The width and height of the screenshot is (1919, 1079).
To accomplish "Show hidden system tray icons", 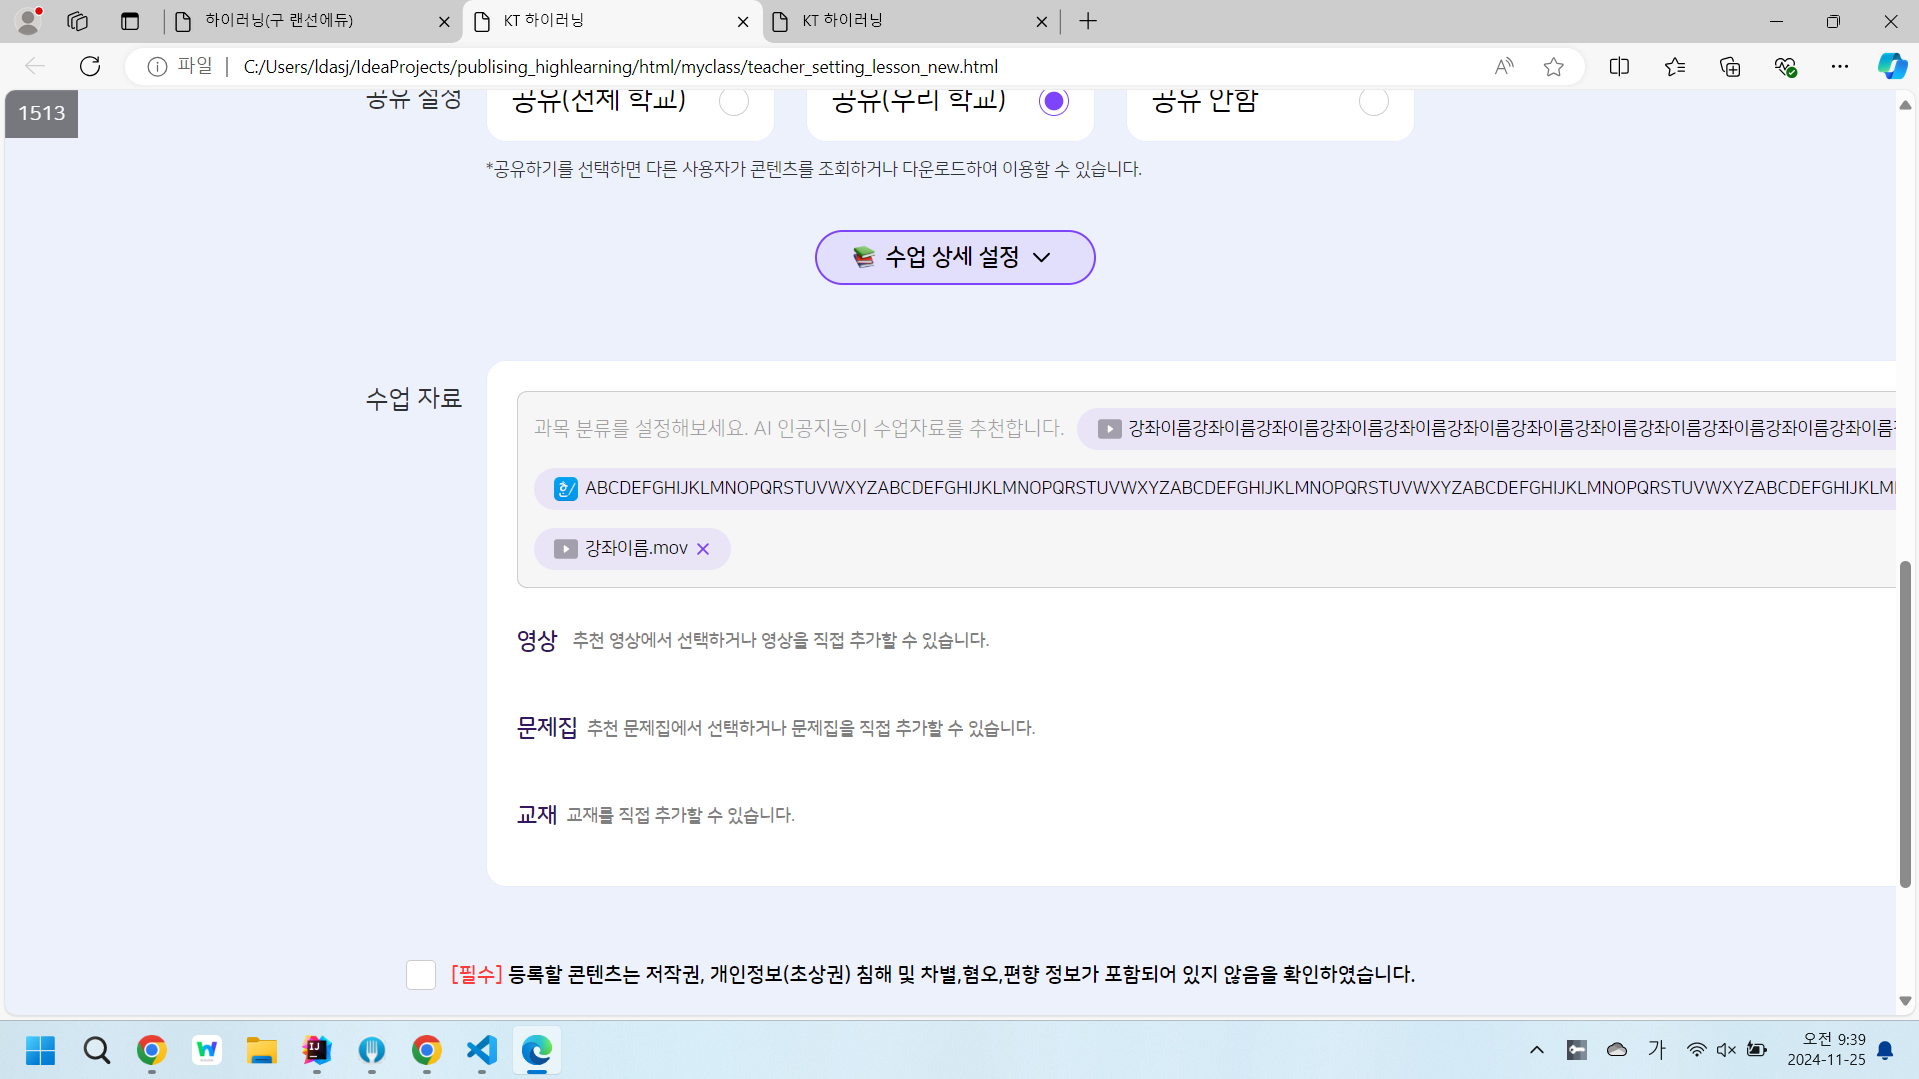I will [x=1537, y=1050].
